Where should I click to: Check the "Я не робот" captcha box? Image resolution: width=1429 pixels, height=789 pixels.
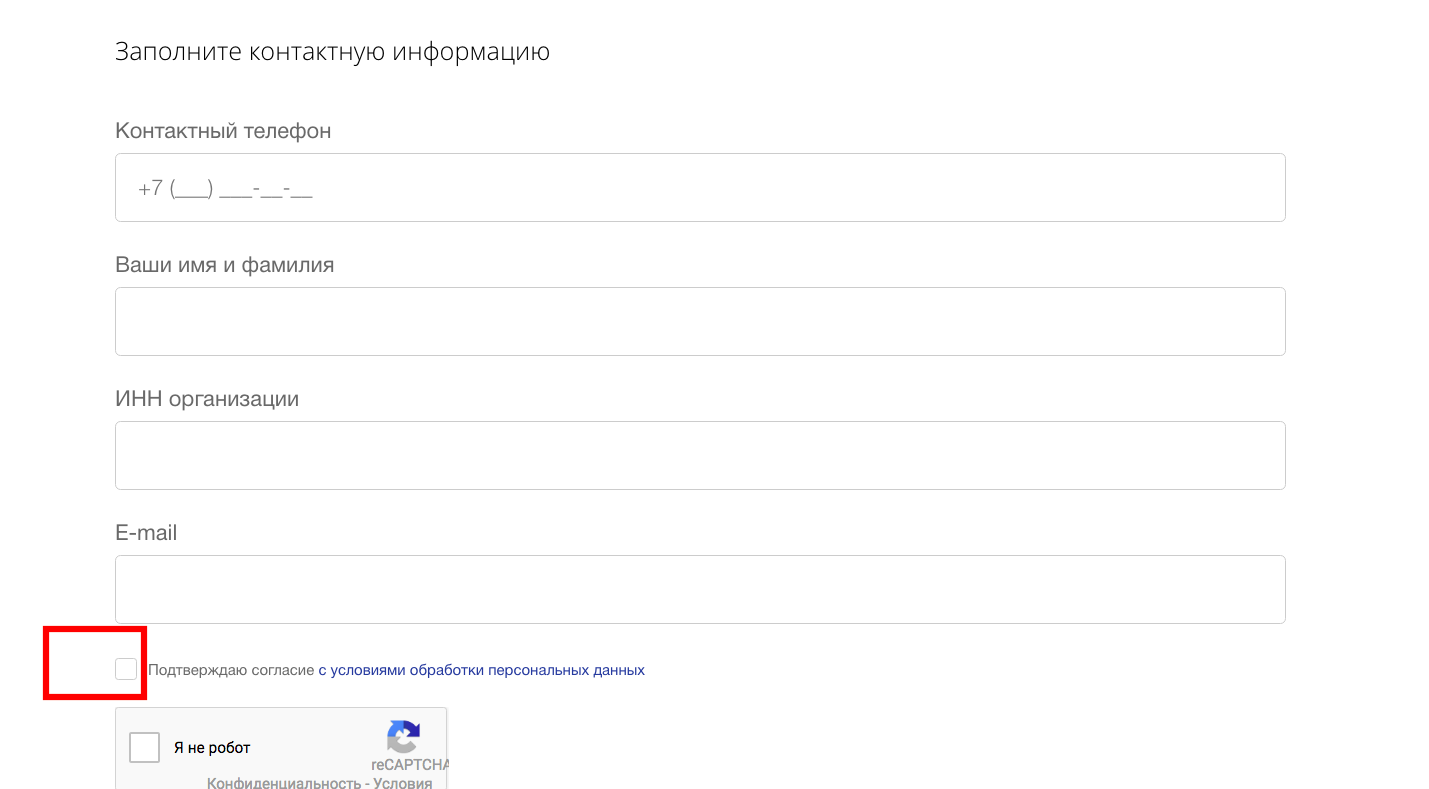click(145, 747)
